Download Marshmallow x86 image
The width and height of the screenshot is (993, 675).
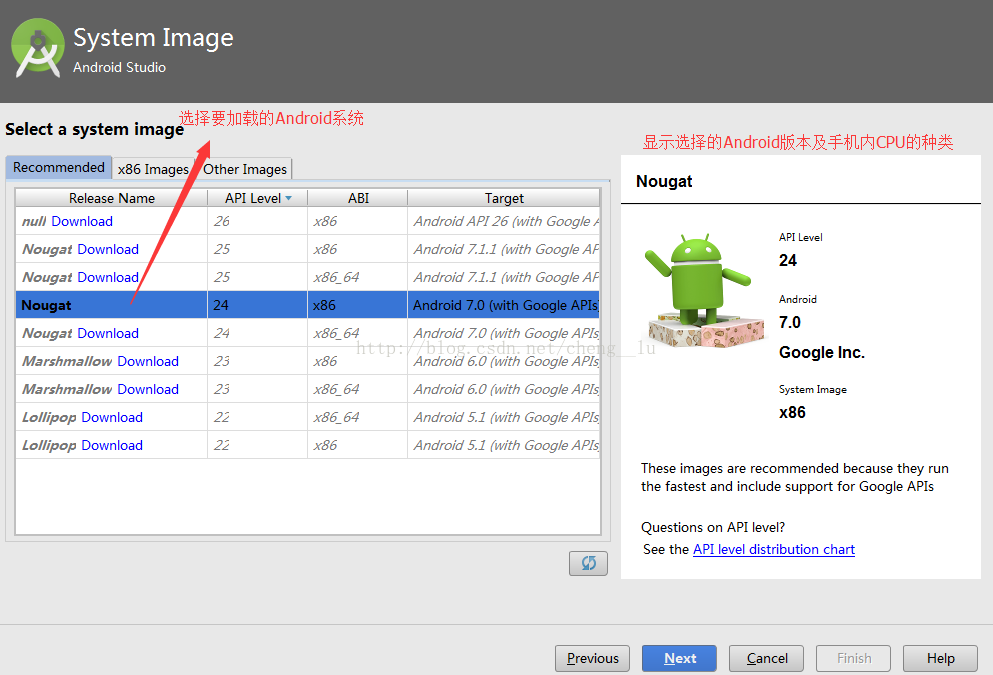tap(148, 361)
